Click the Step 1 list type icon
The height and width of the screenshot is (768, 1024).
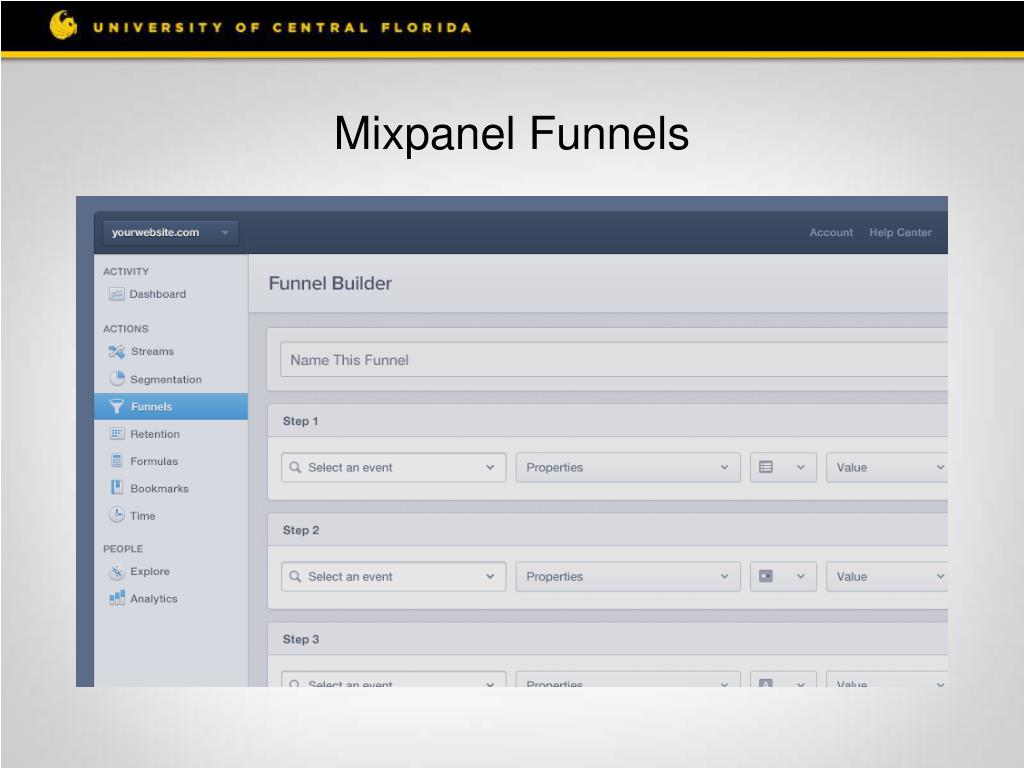766,467
